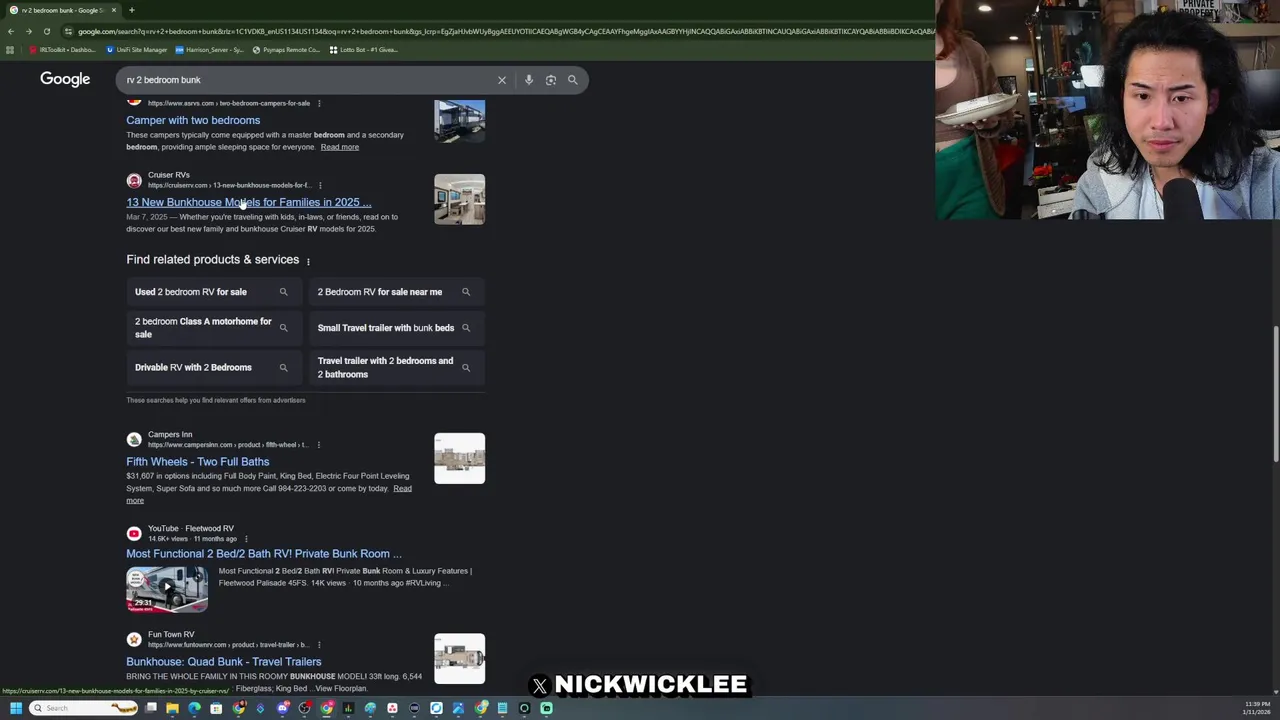The height and width of the screenshot is (720, 1280).
Task: Open Psynaps Remote Control bookmark
Action: pos(287,50)
